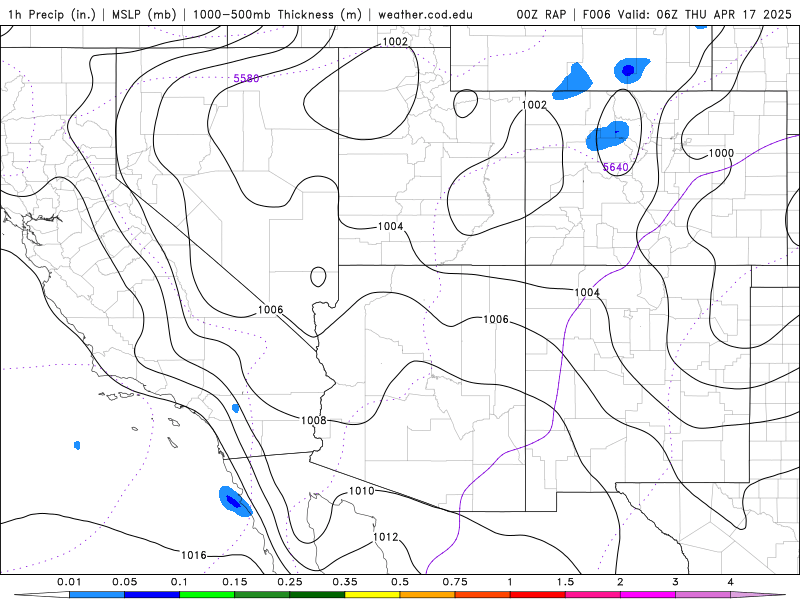Click the '1016' isobar label

(x=194, y=555)
